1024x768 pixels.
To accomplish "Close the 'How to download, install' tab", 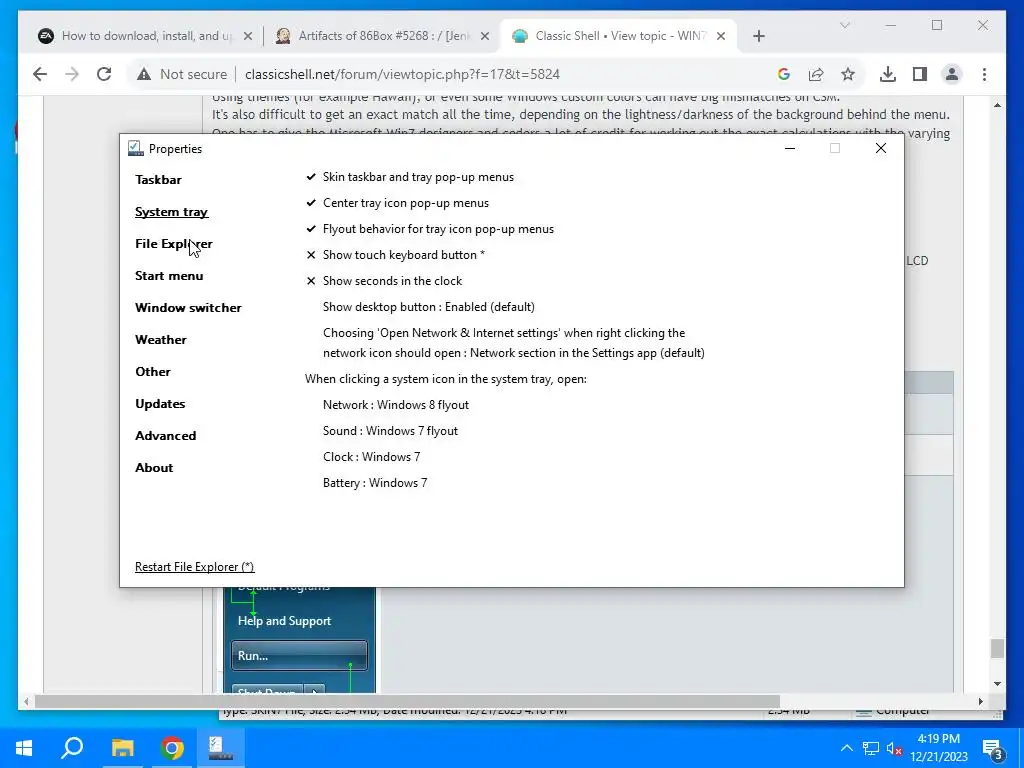I will pyautogui.click(x=248, y=37).
